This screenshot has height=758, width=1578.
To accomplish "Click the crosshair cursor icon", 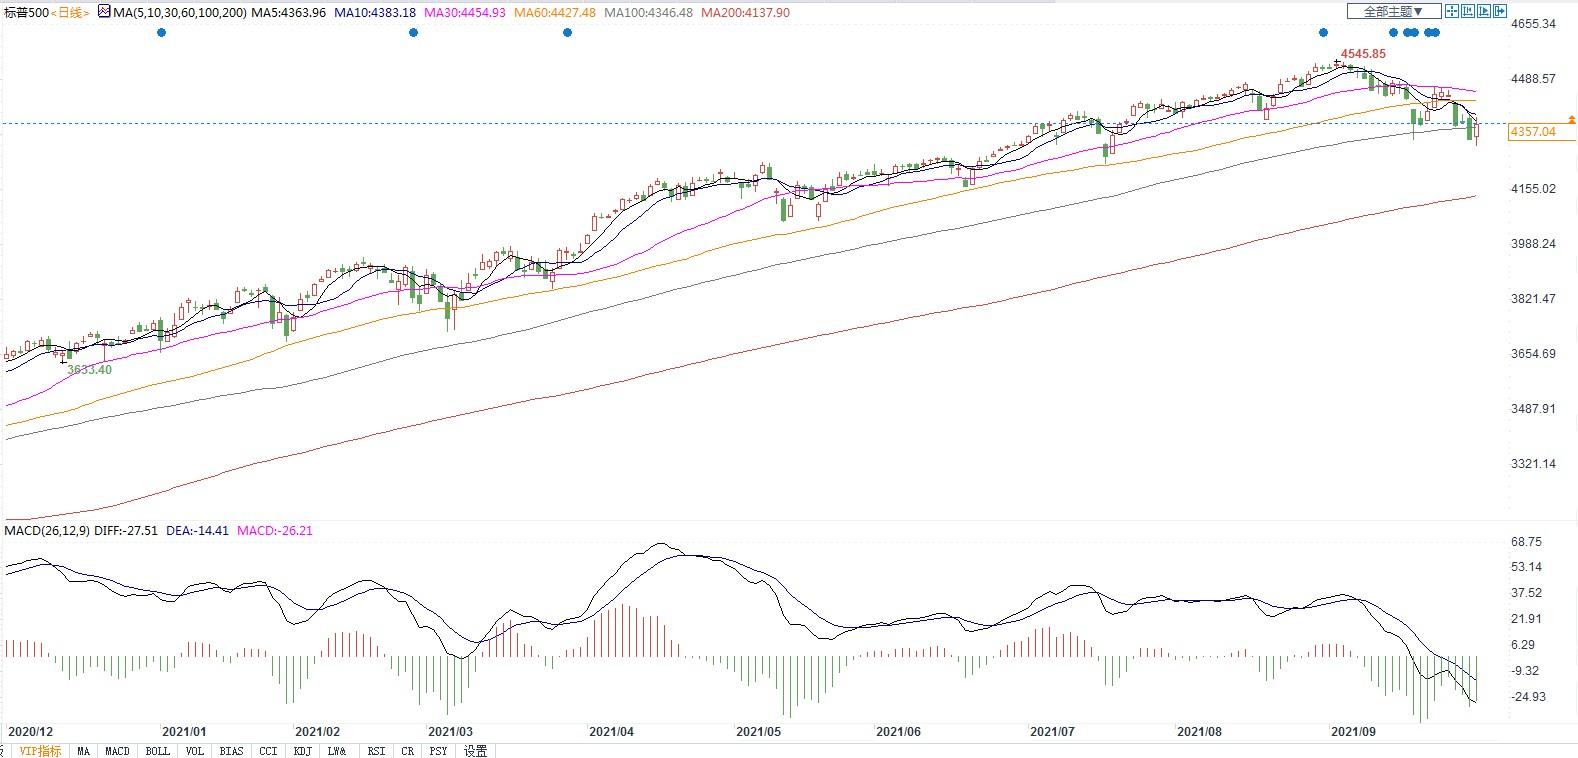I will [1452, 11].
